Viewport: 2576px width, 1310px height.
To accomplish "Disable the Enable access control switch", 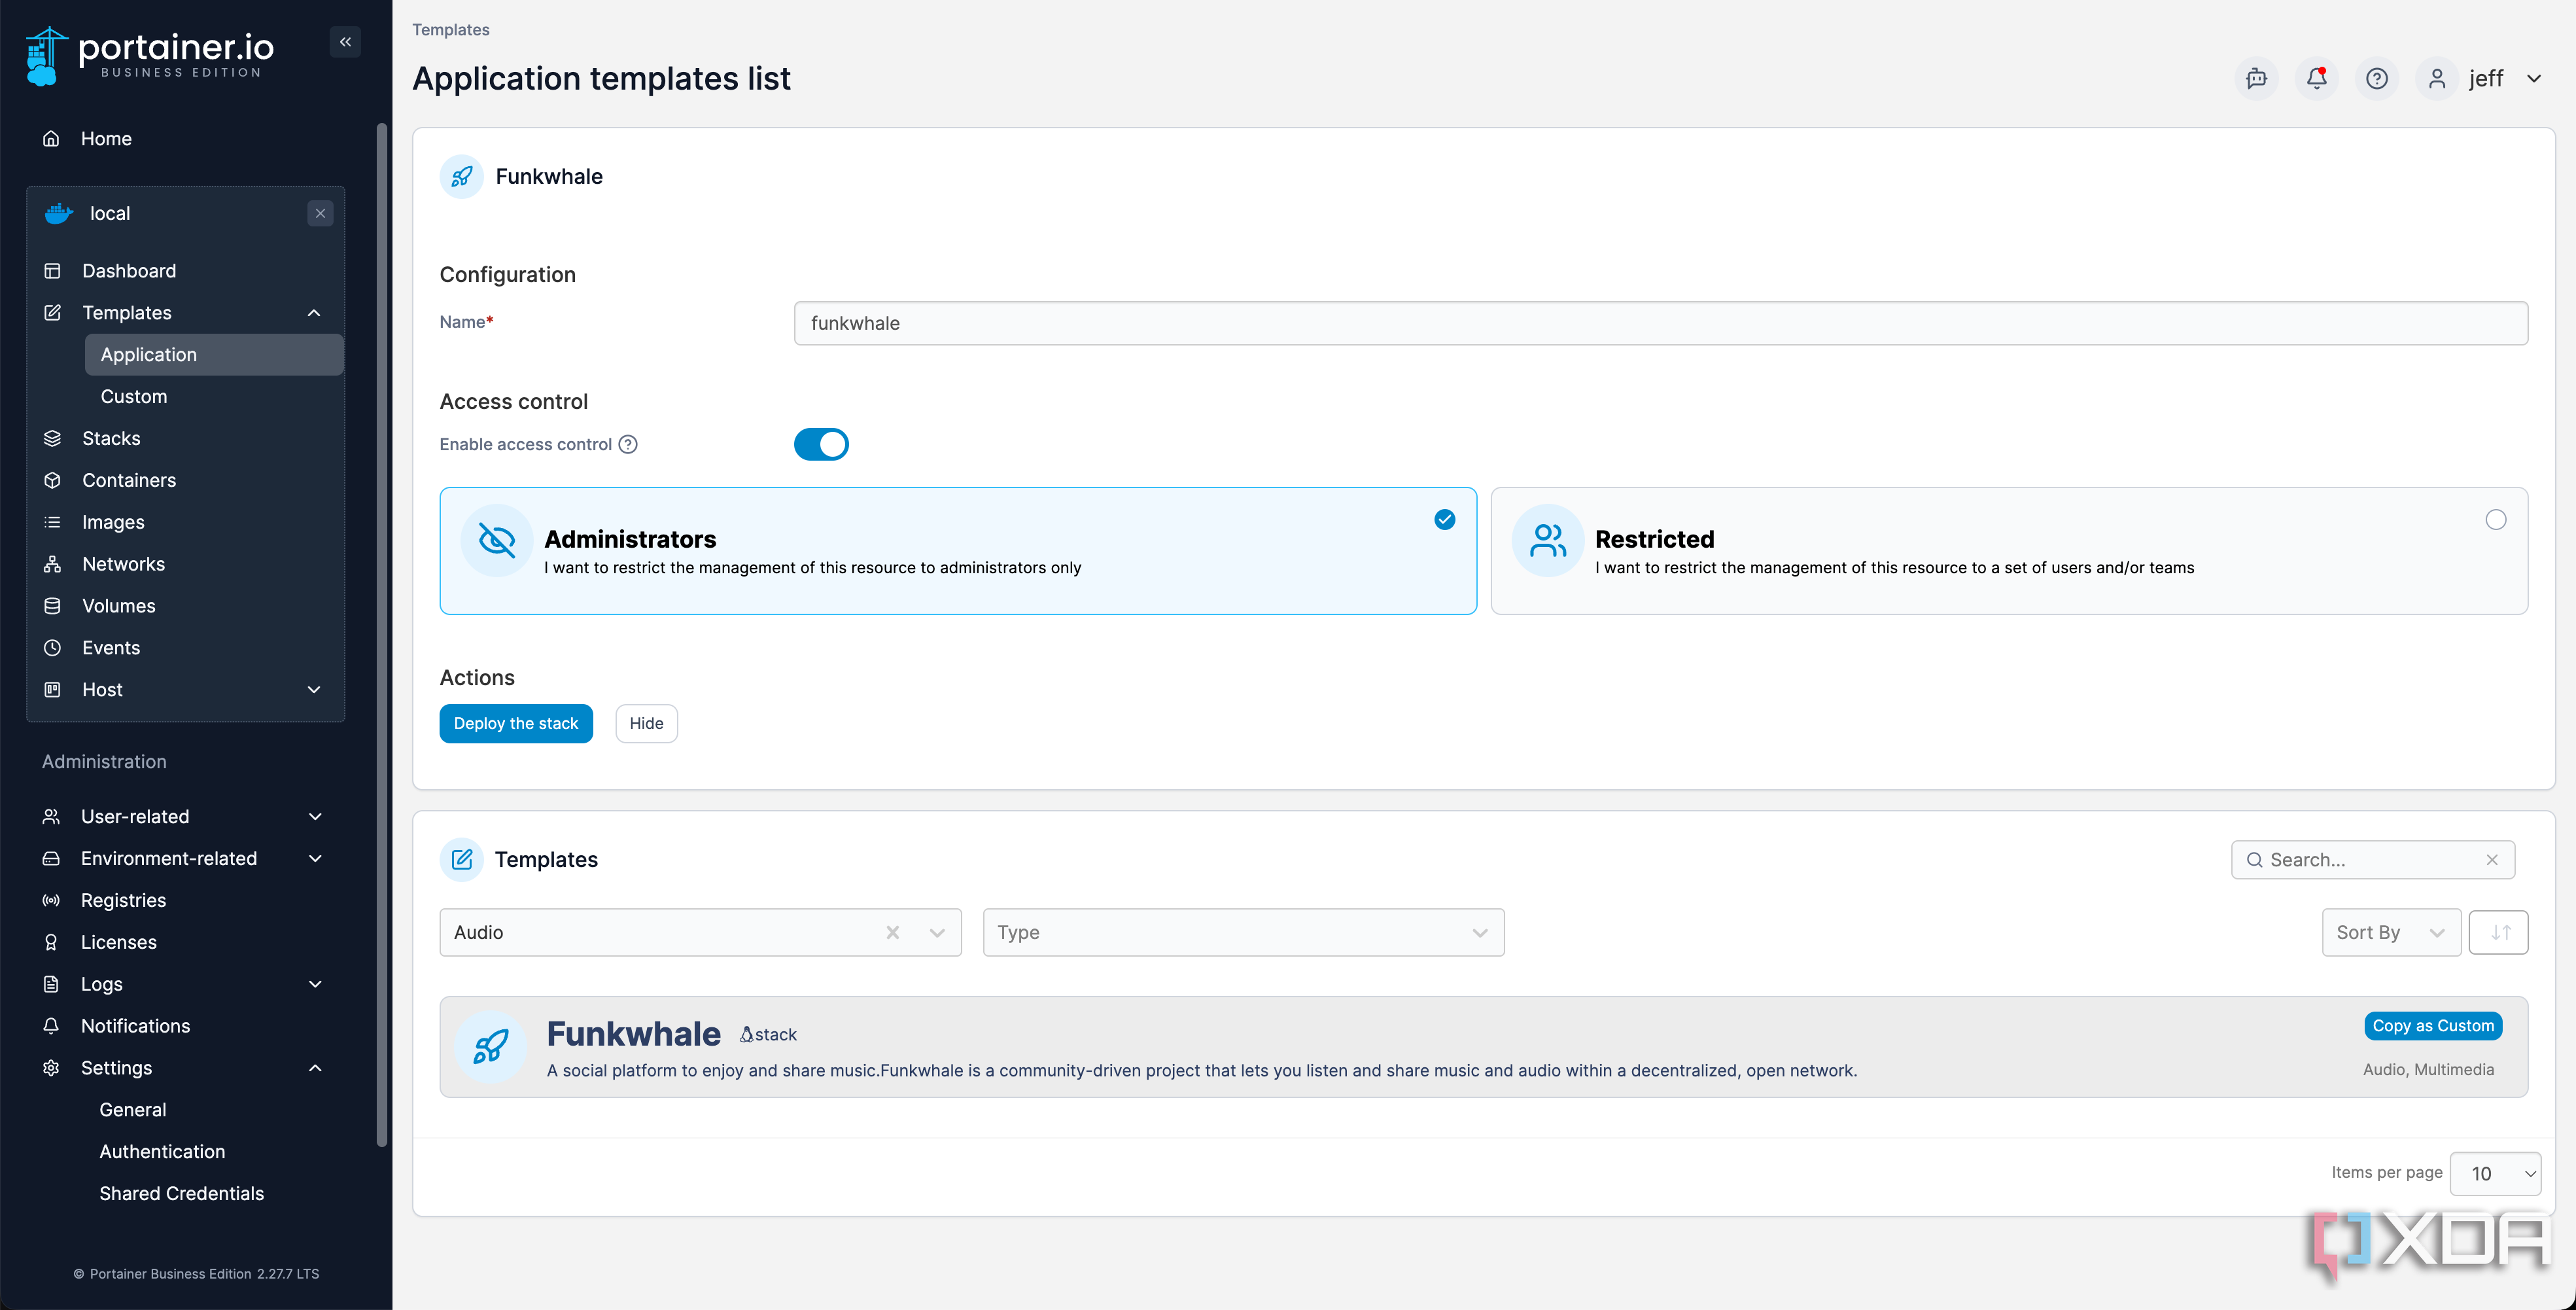I will coord(821,444).
